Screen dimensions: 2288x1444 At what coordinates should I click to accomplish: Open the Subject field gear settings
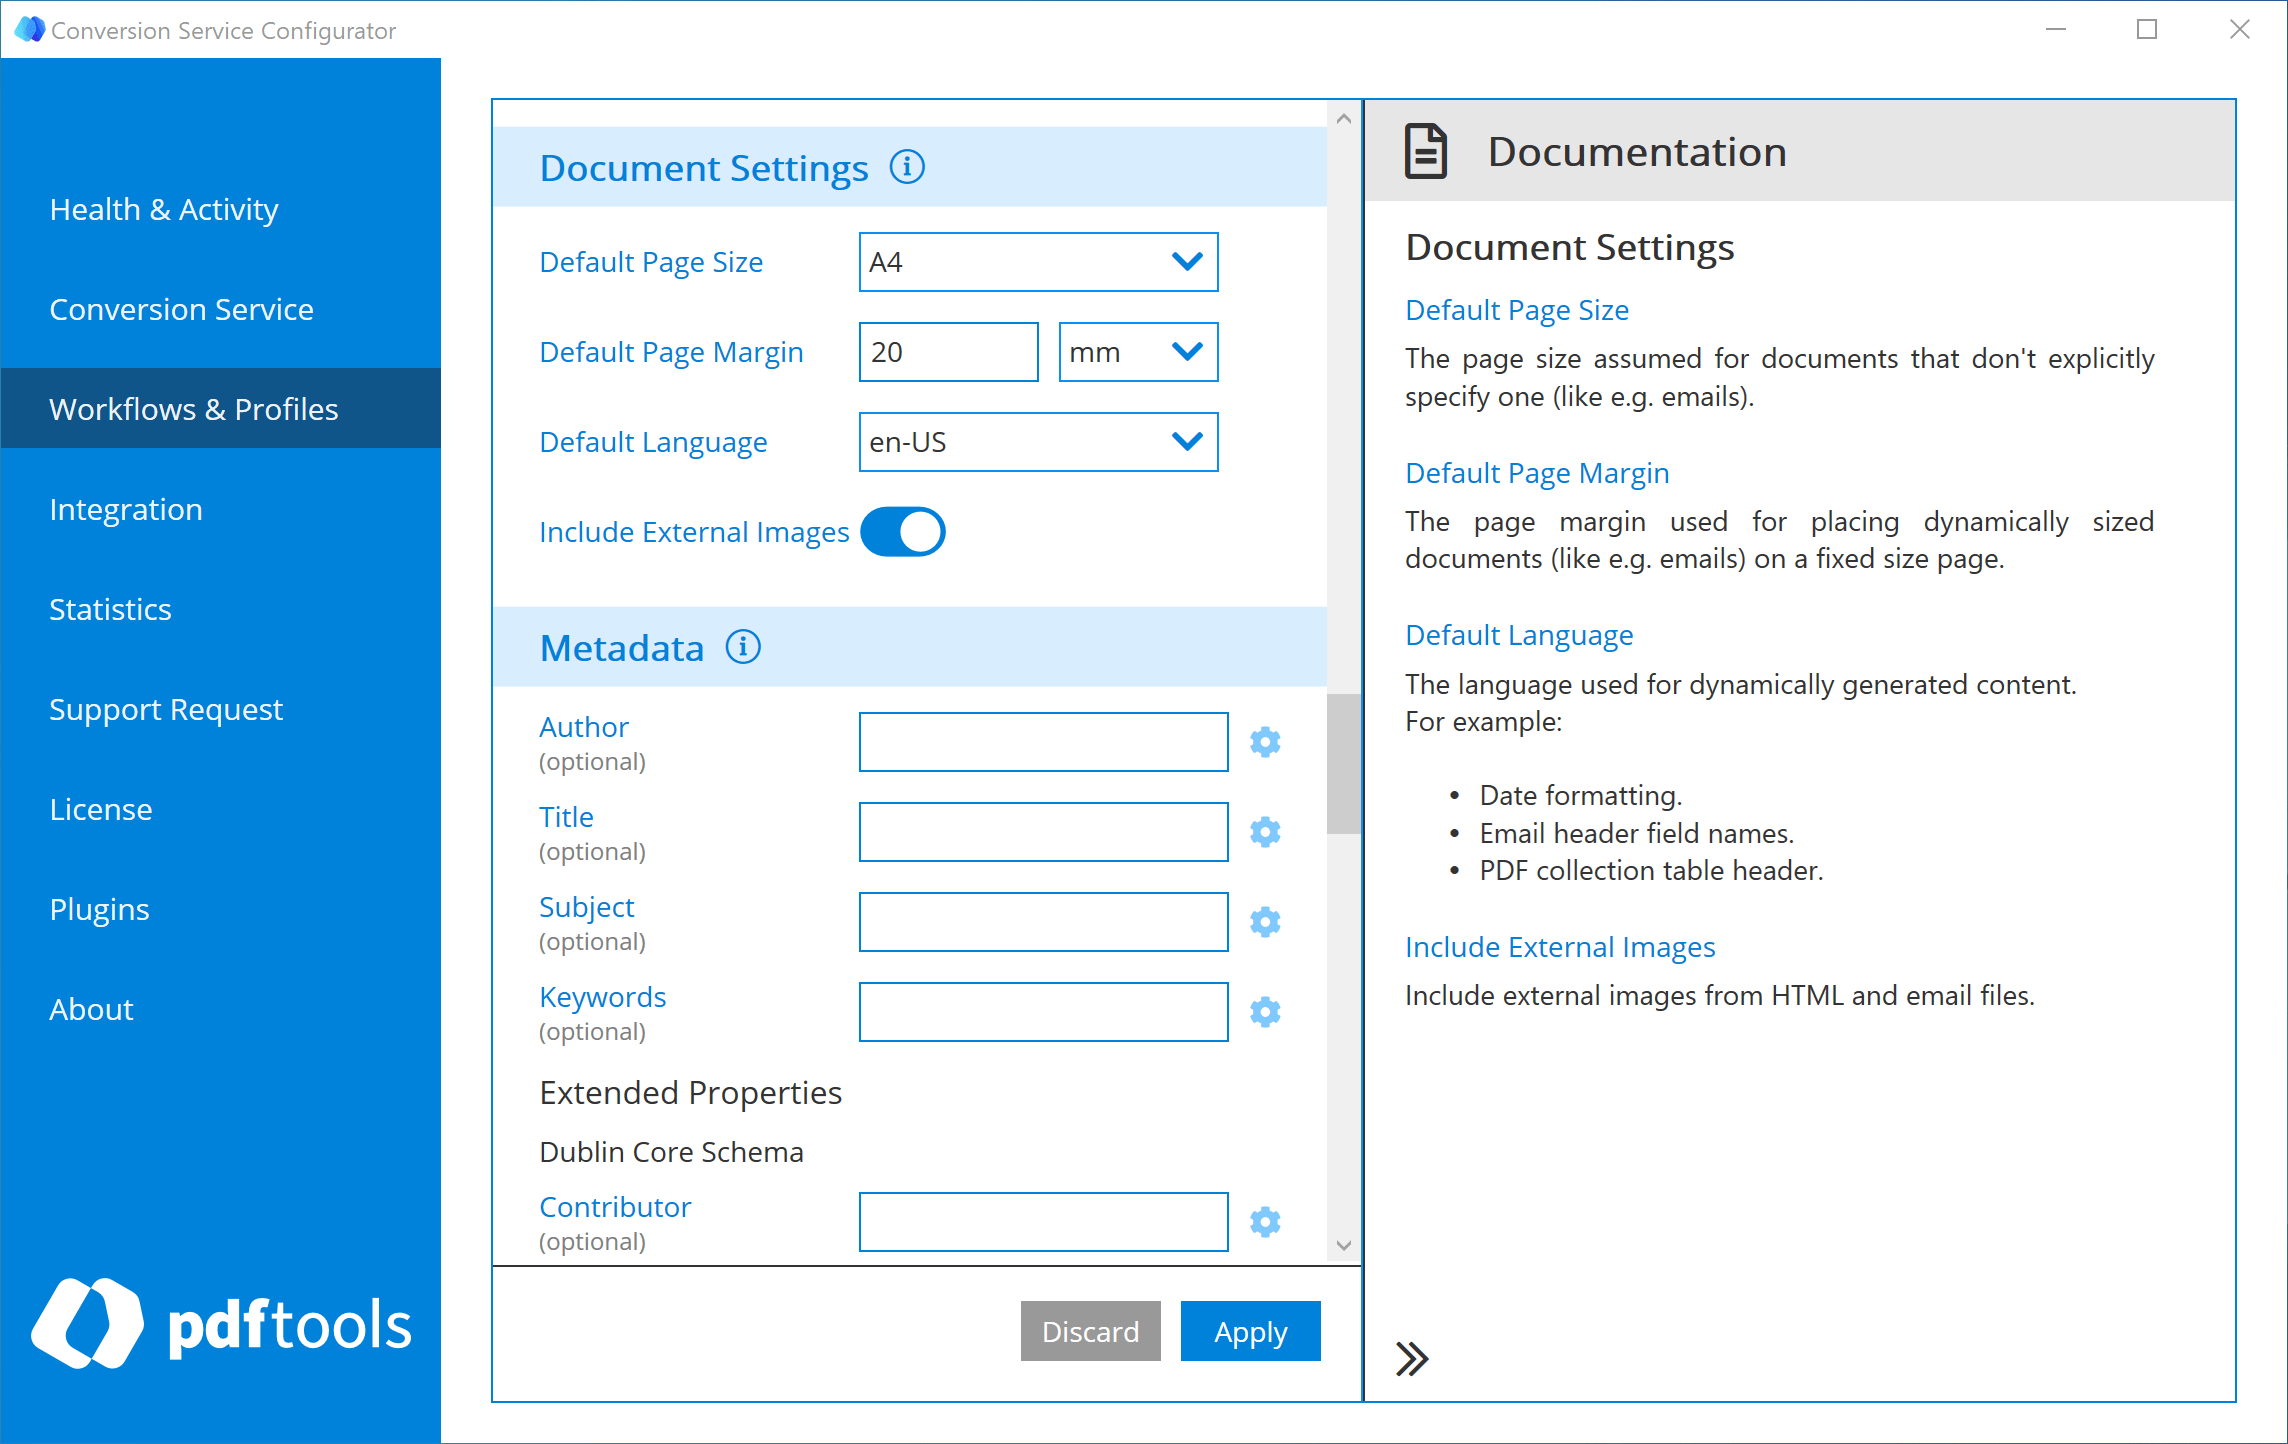click(1265, 921)
